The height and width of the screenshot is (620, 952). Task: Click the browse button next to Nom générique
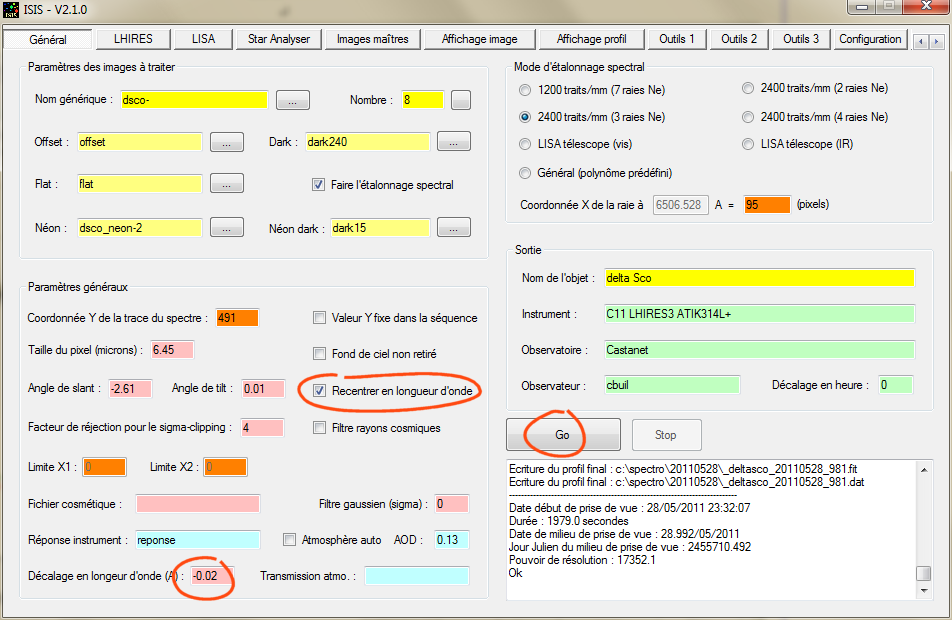pyautogui.click(x=292, y=100)
